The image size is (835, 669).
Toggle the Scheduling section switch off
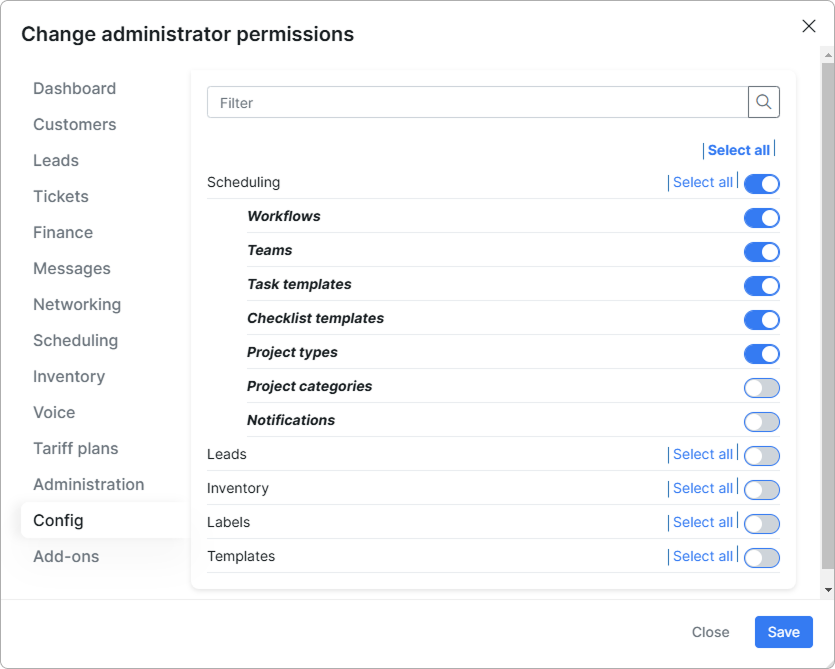[762, 184]
